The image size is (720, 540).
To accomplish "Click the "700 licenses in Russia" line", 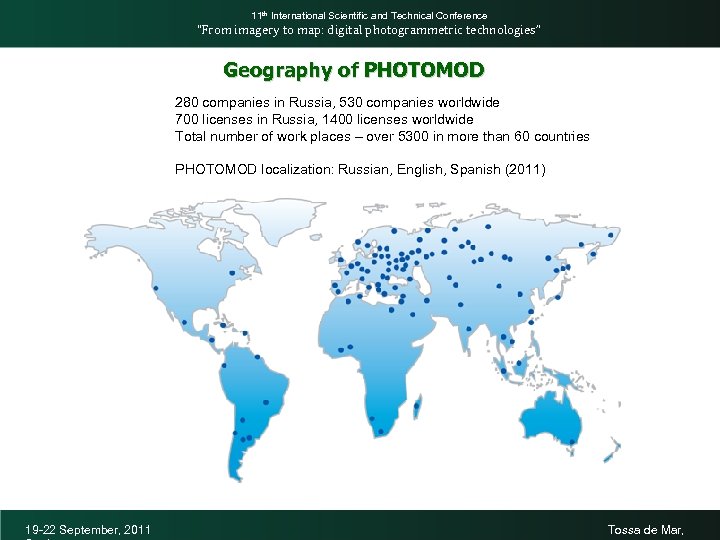I will tap(324, 119).
